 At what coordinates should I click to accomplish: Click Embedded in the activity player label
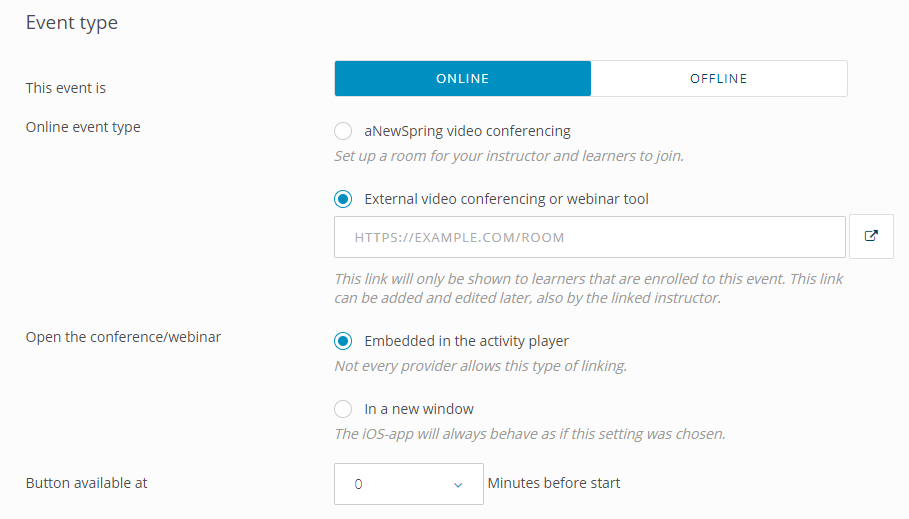pos(466,341)
